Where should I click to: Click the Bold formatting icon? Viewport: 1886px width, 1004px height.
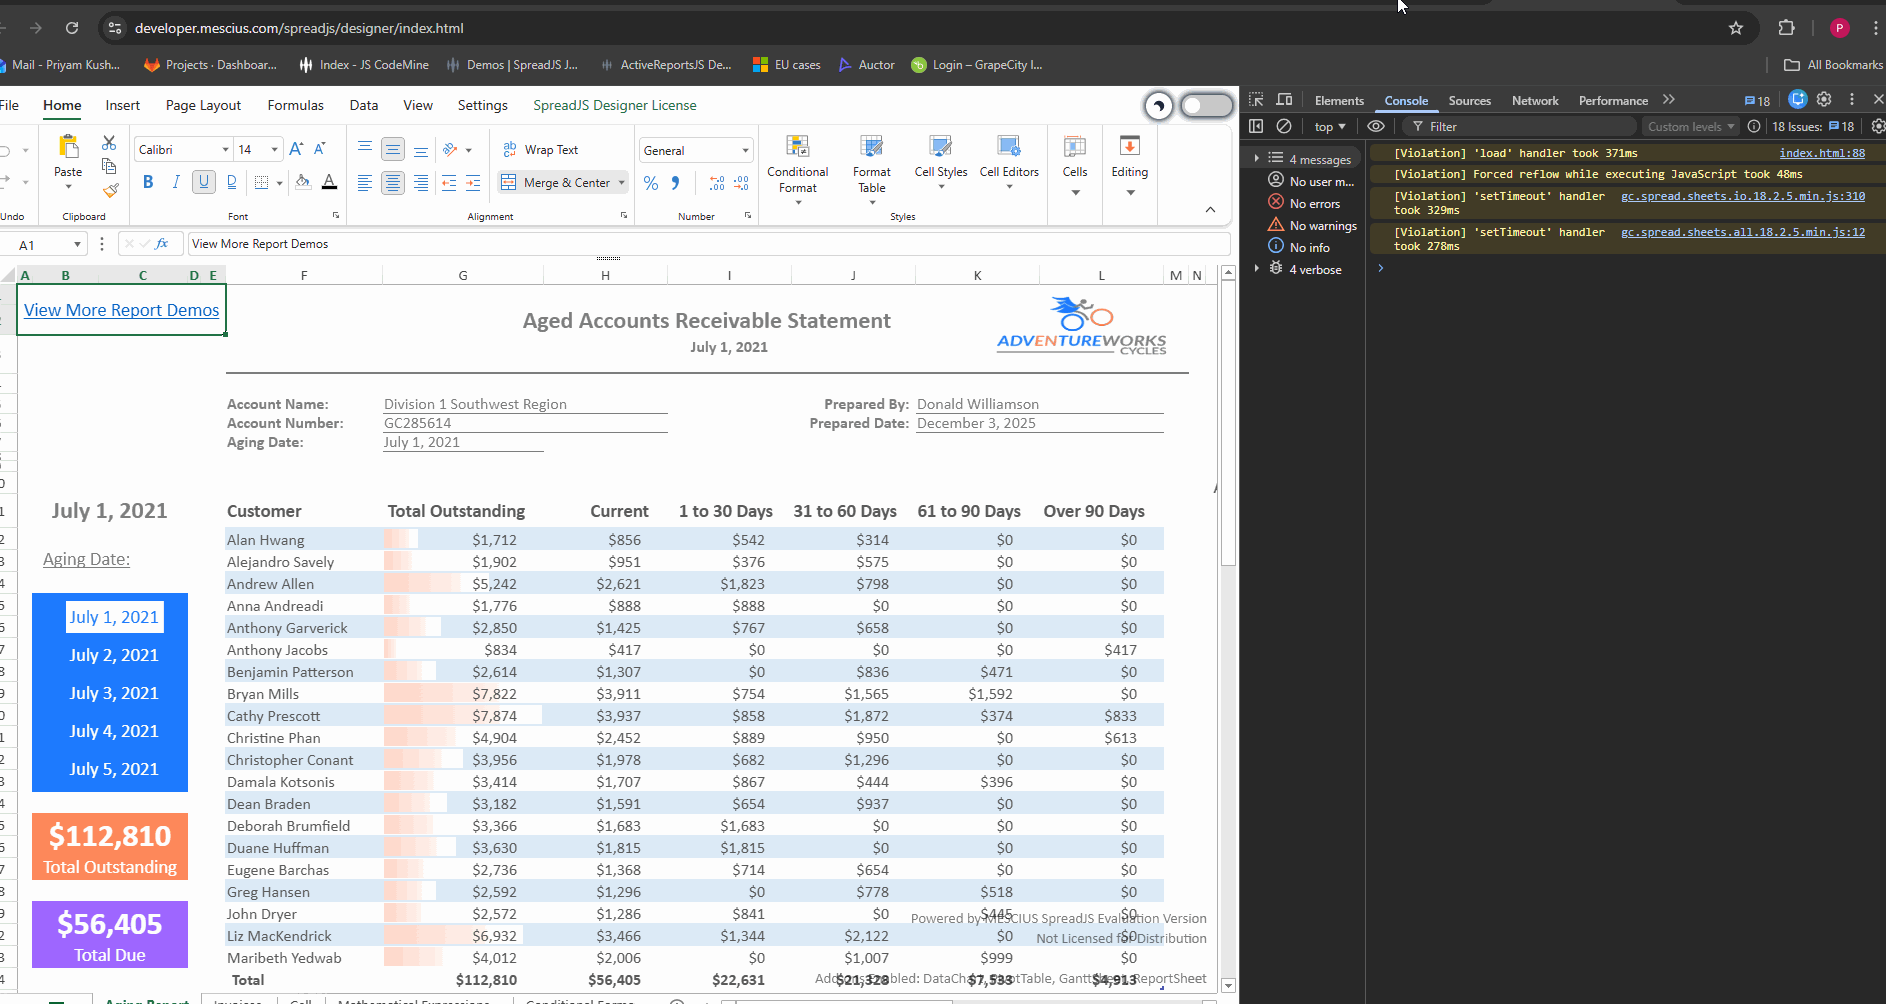click(148, 182)
